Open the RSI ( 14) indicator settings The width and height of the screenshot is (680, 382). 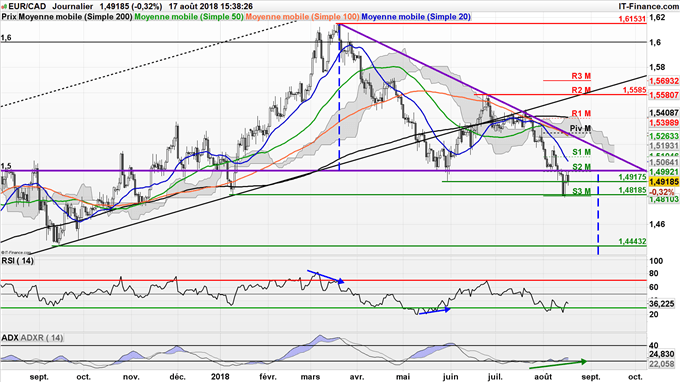click(18, 261)
